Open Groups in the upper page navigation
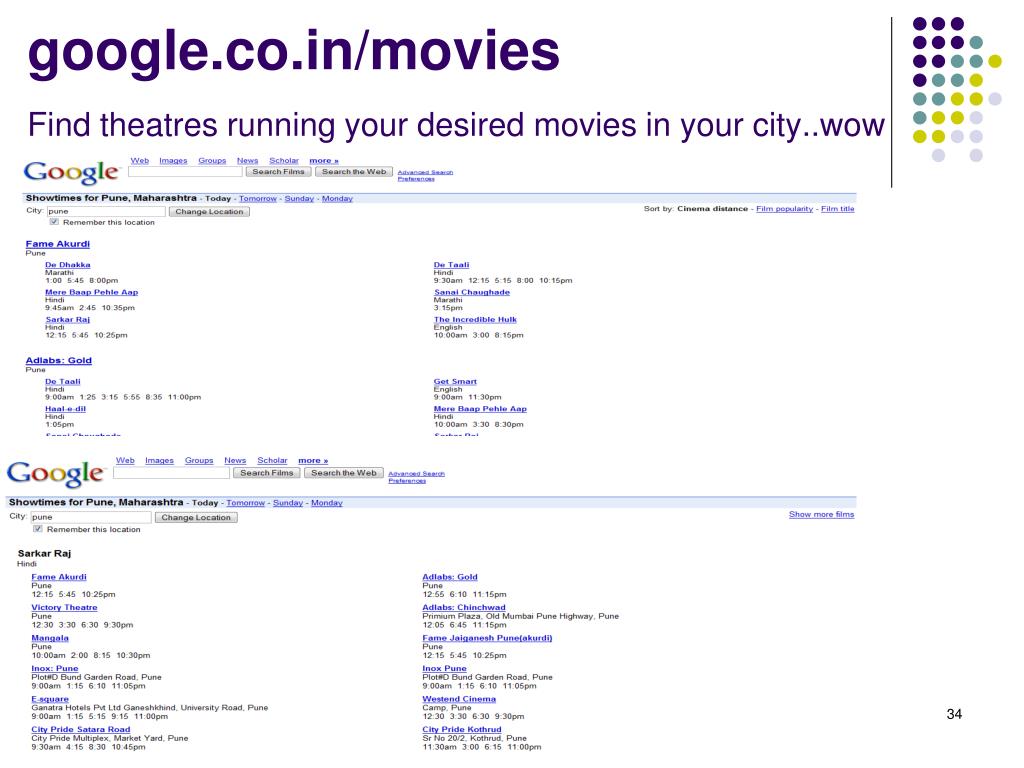This screenshot has width=1024, height=768. click(212, 161)
